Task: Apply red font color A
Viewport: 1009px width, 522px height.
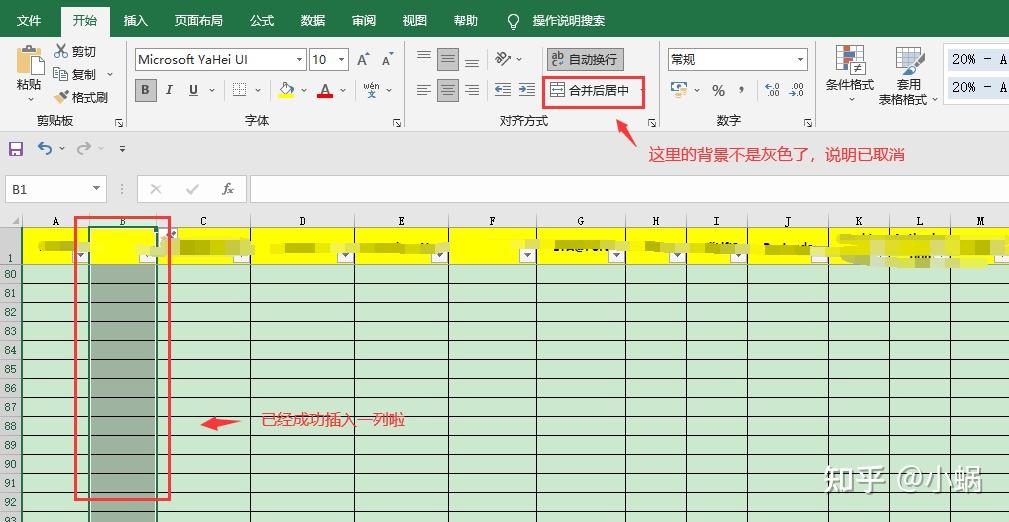Action: pyautogui.click(x=326, y=90)
